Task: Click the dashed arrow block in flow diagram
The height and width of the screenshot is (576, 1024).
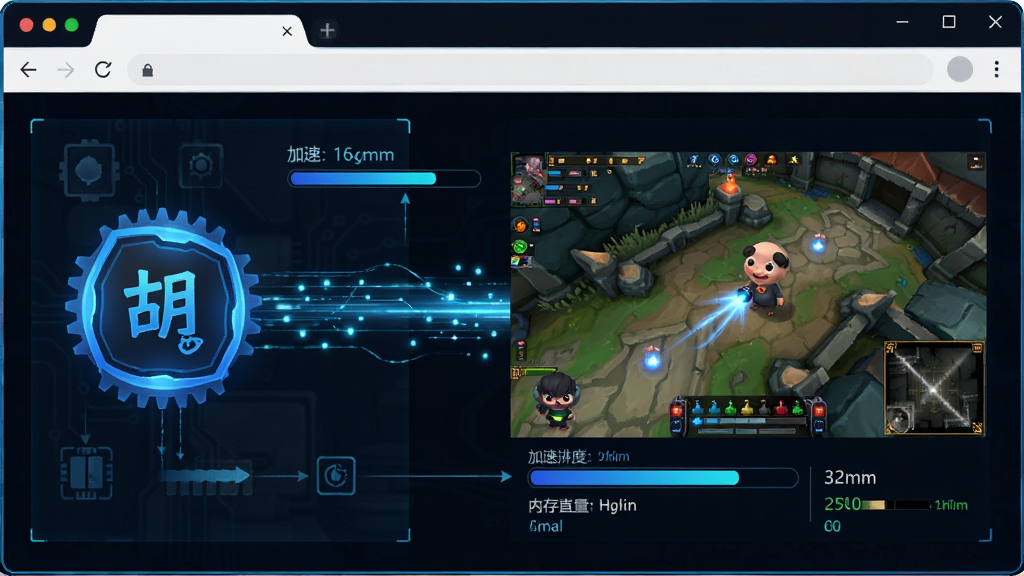Action: pos(206,477)
